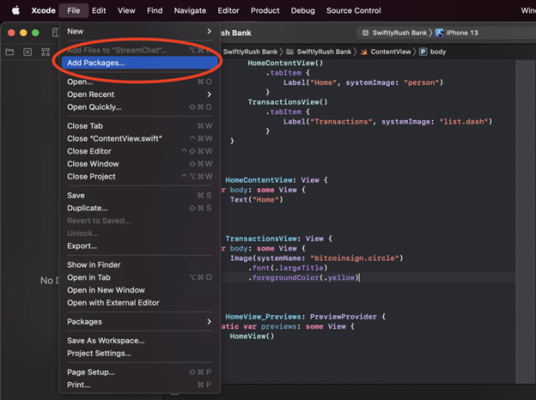Viewport: 536px width, 400px height.
Task: Expand the New submenu
Action: click(x=139, y=31)
